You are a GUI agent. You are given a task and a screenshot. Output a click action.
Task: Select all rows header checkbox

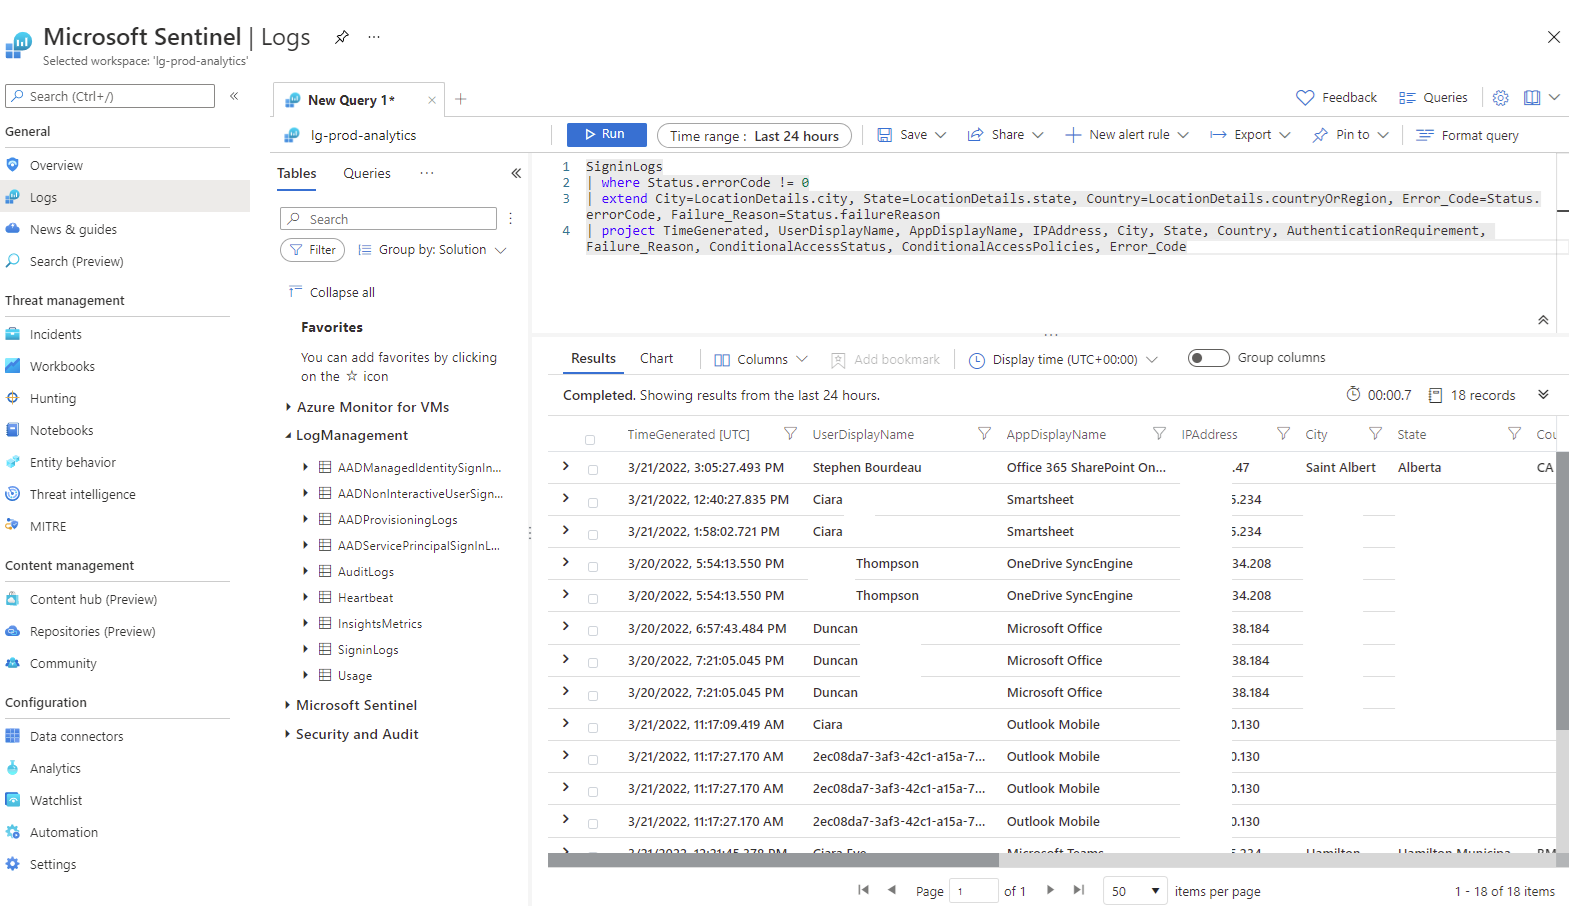(590, 440)
